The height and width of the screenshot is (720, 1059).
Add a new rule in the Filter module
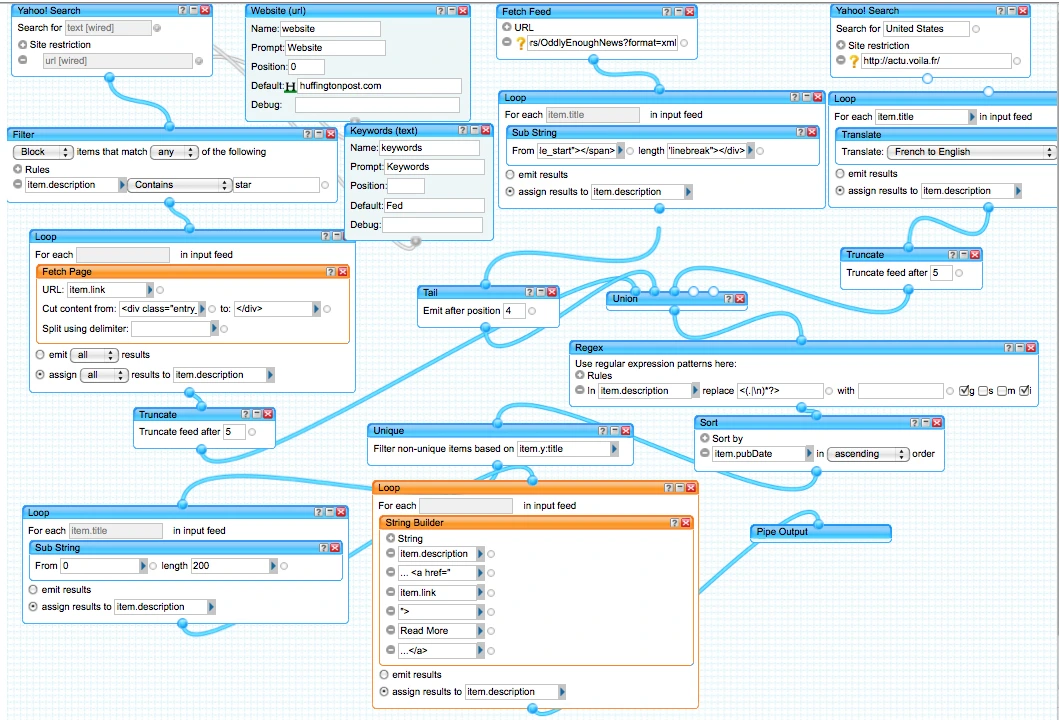(17, 170)
